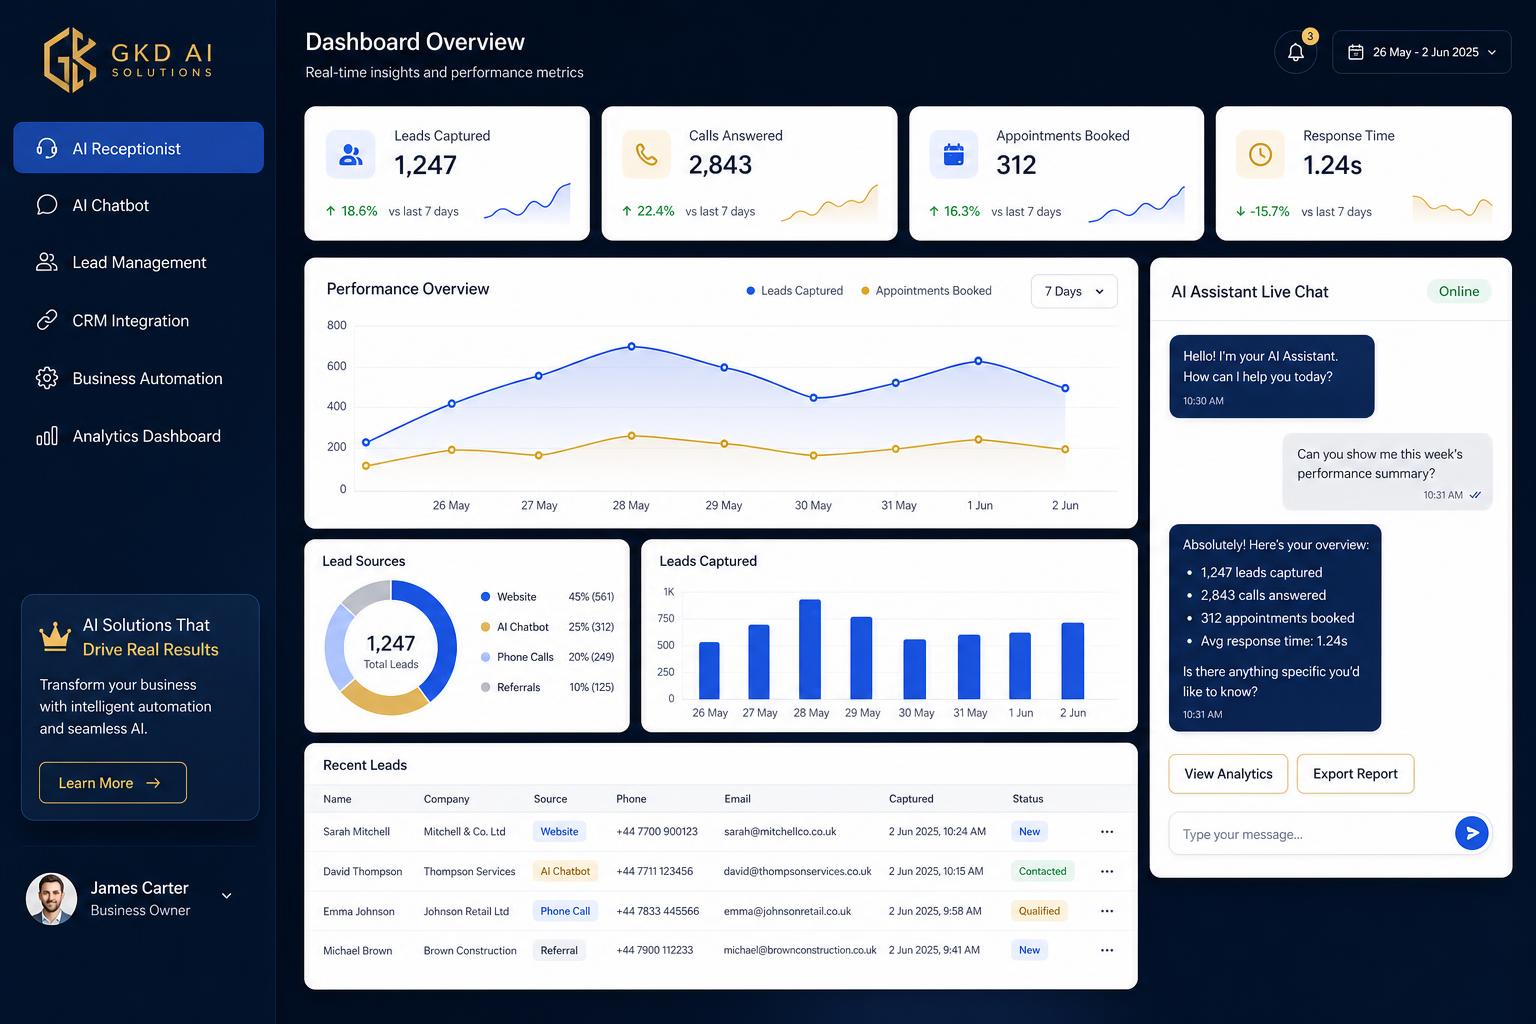Click email sarah@mitchellco.co.uk
This screenshot has height=1024, width=1536.
tap(780, 831)
